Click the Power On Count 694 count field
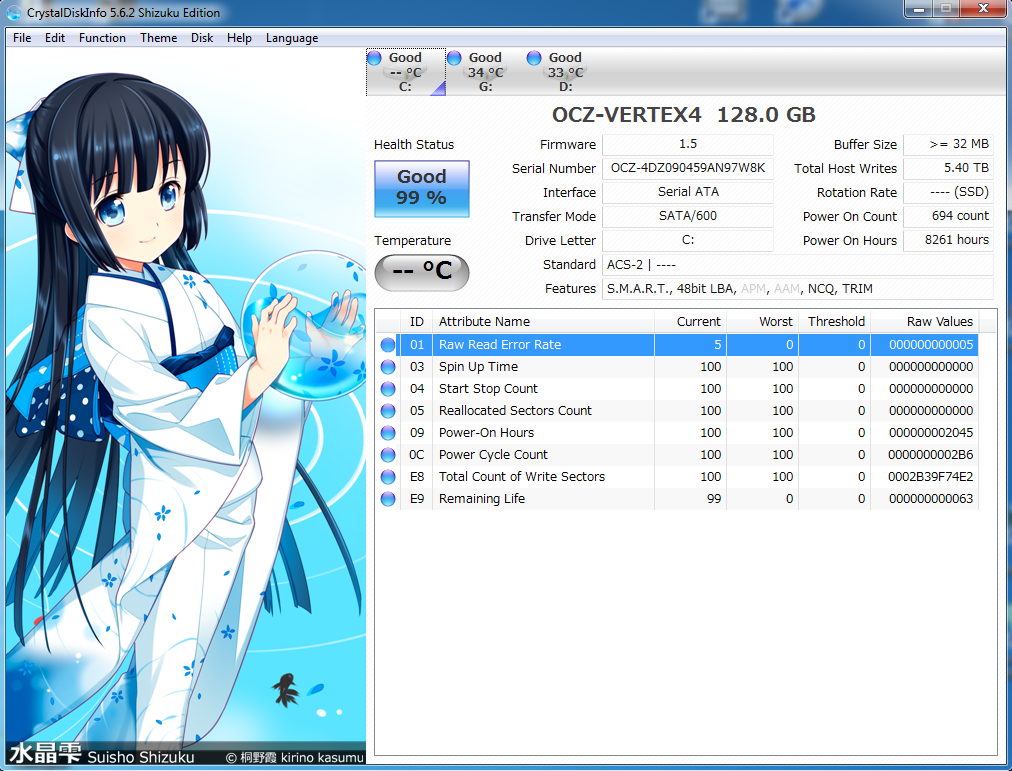 [948, 216]
